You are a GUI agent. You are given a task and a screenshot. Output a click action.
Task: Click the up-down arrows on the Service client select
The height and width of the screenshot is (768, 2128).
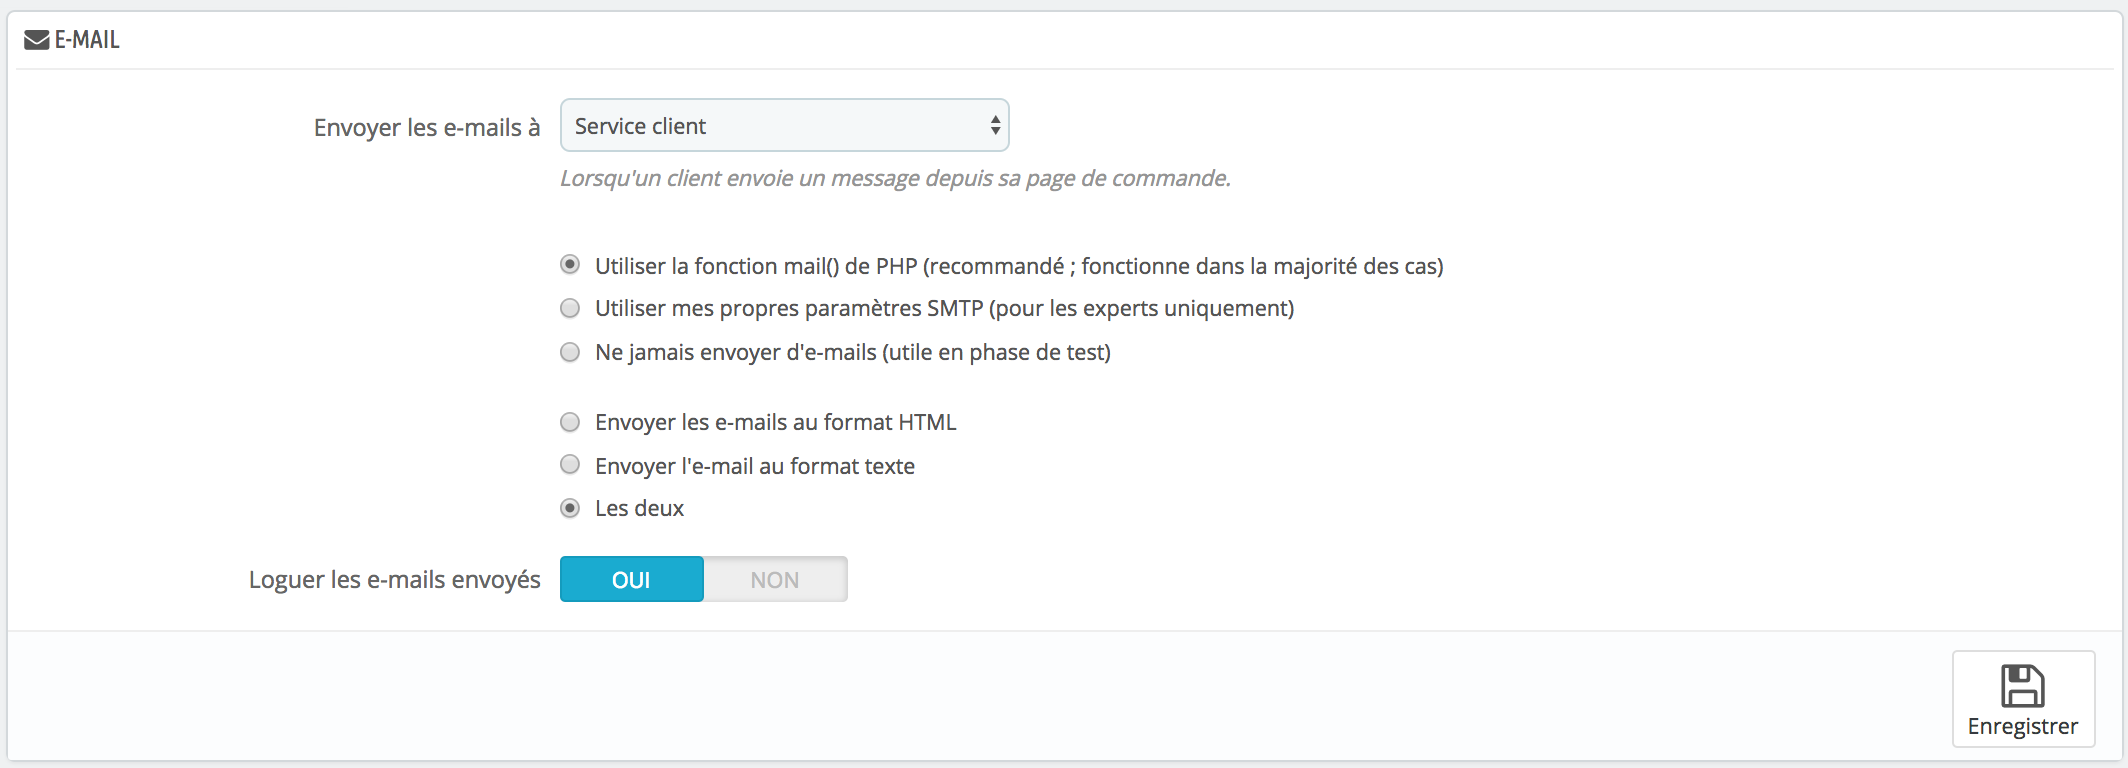(x=995, y=126)
